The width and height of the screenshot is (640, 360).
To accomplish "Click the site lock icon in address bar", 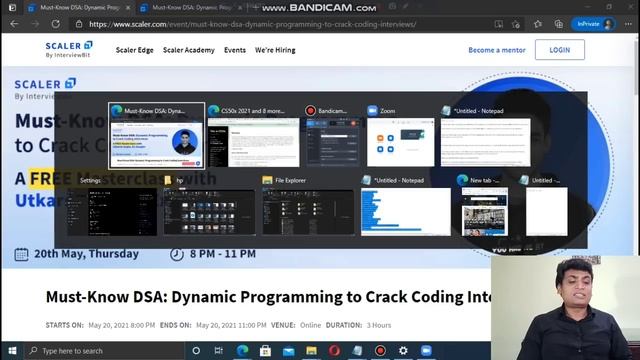I will [79, 24].
